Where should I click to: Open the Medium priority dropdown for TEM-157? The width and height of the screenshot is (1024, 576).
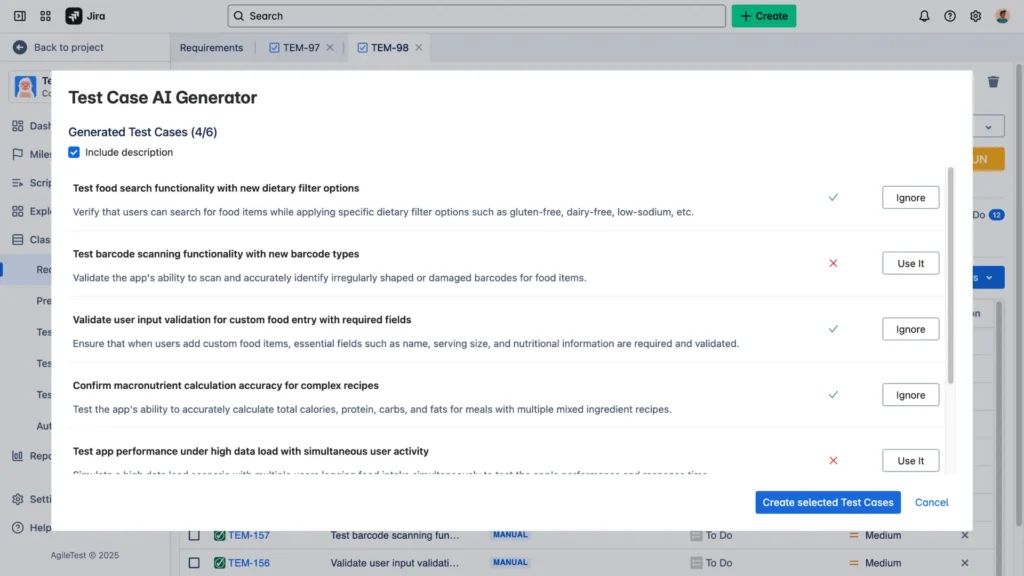[x=878, y=535]
